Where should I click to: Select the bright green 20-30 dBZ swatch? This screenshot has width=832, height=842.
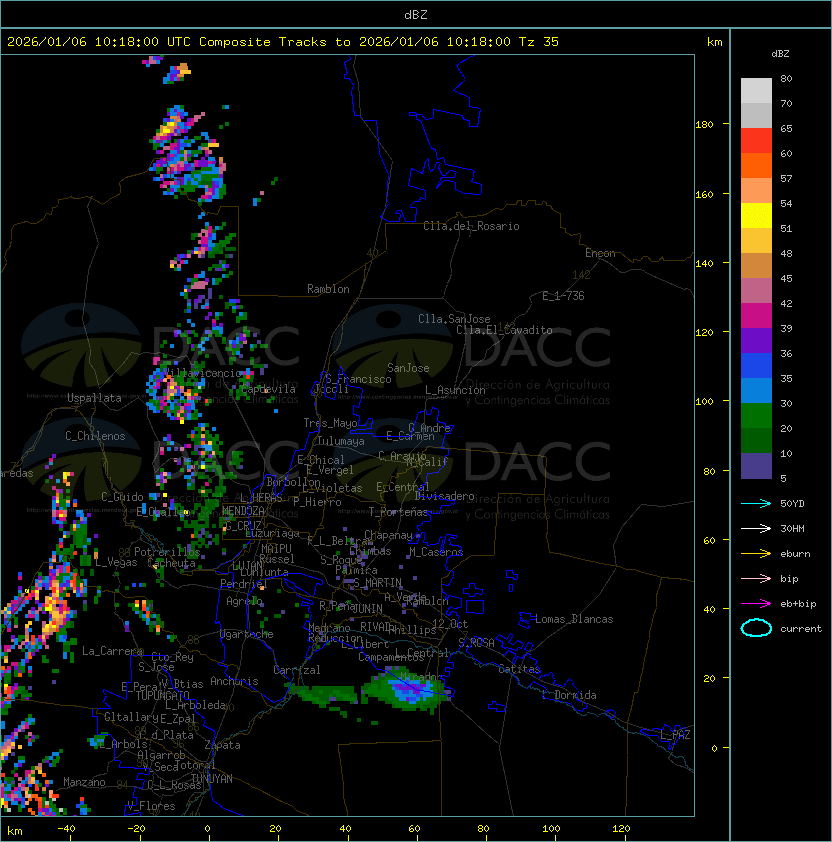pyautogui.click(x=756, y=416)
